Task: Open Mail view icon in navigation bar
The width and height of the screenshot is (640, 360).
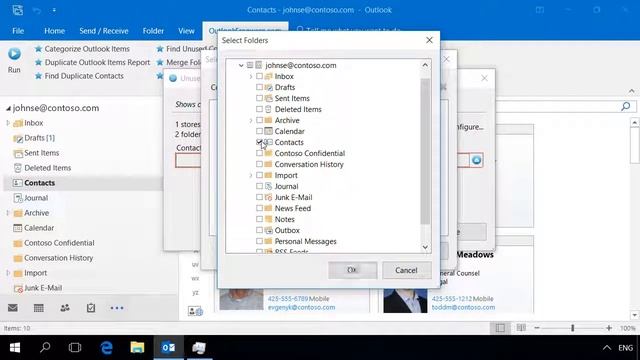Action: [13, 308]
